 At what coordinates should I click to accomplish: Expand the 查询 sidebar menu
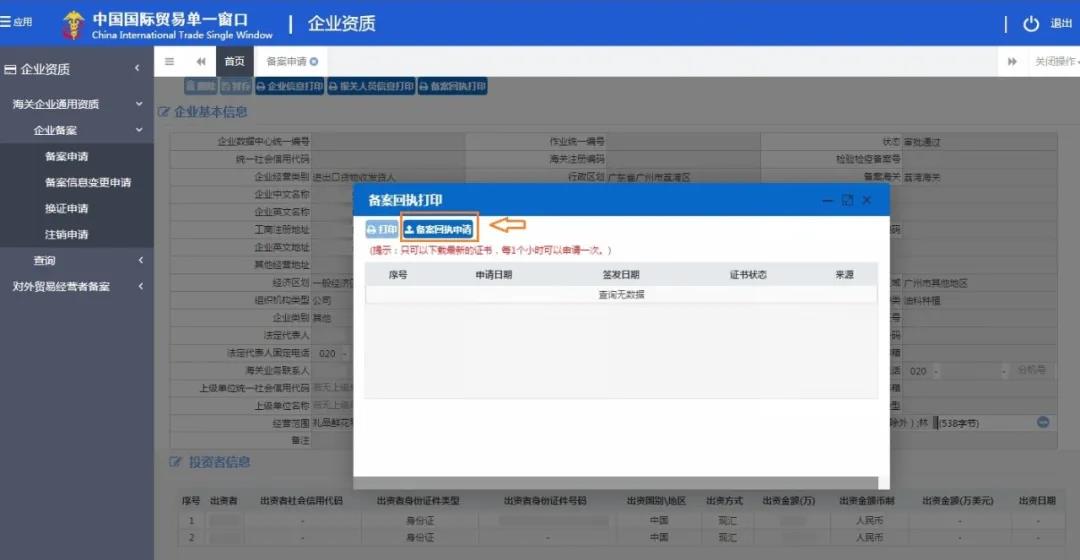pos(139,261)
